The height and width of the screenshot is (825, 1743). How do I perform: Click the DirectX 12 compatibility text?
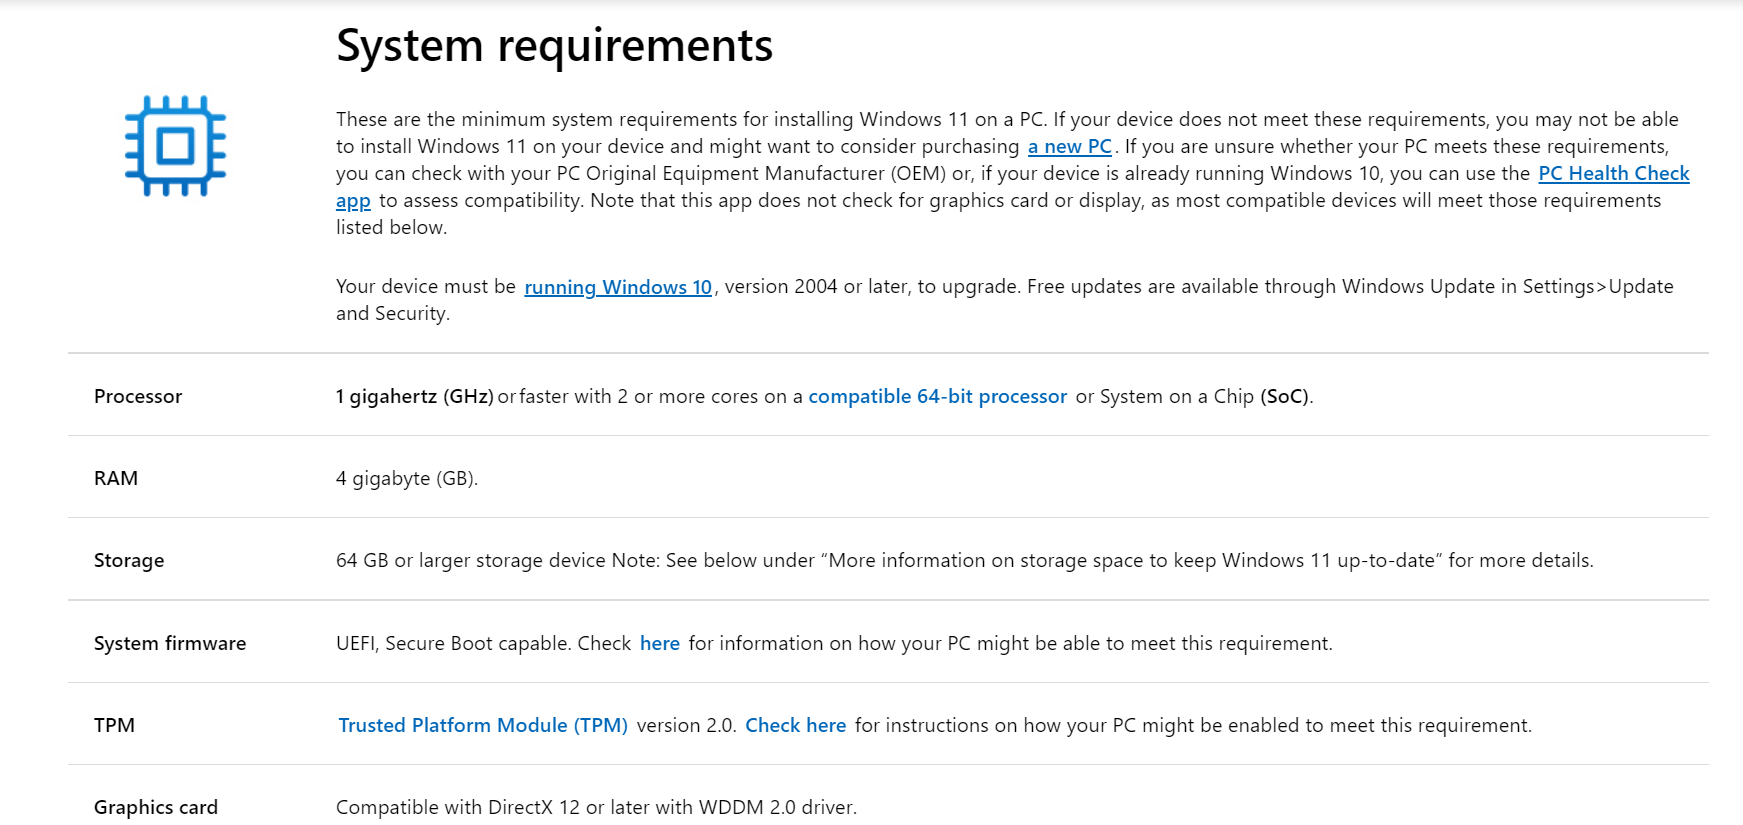(x=596, y=807)
